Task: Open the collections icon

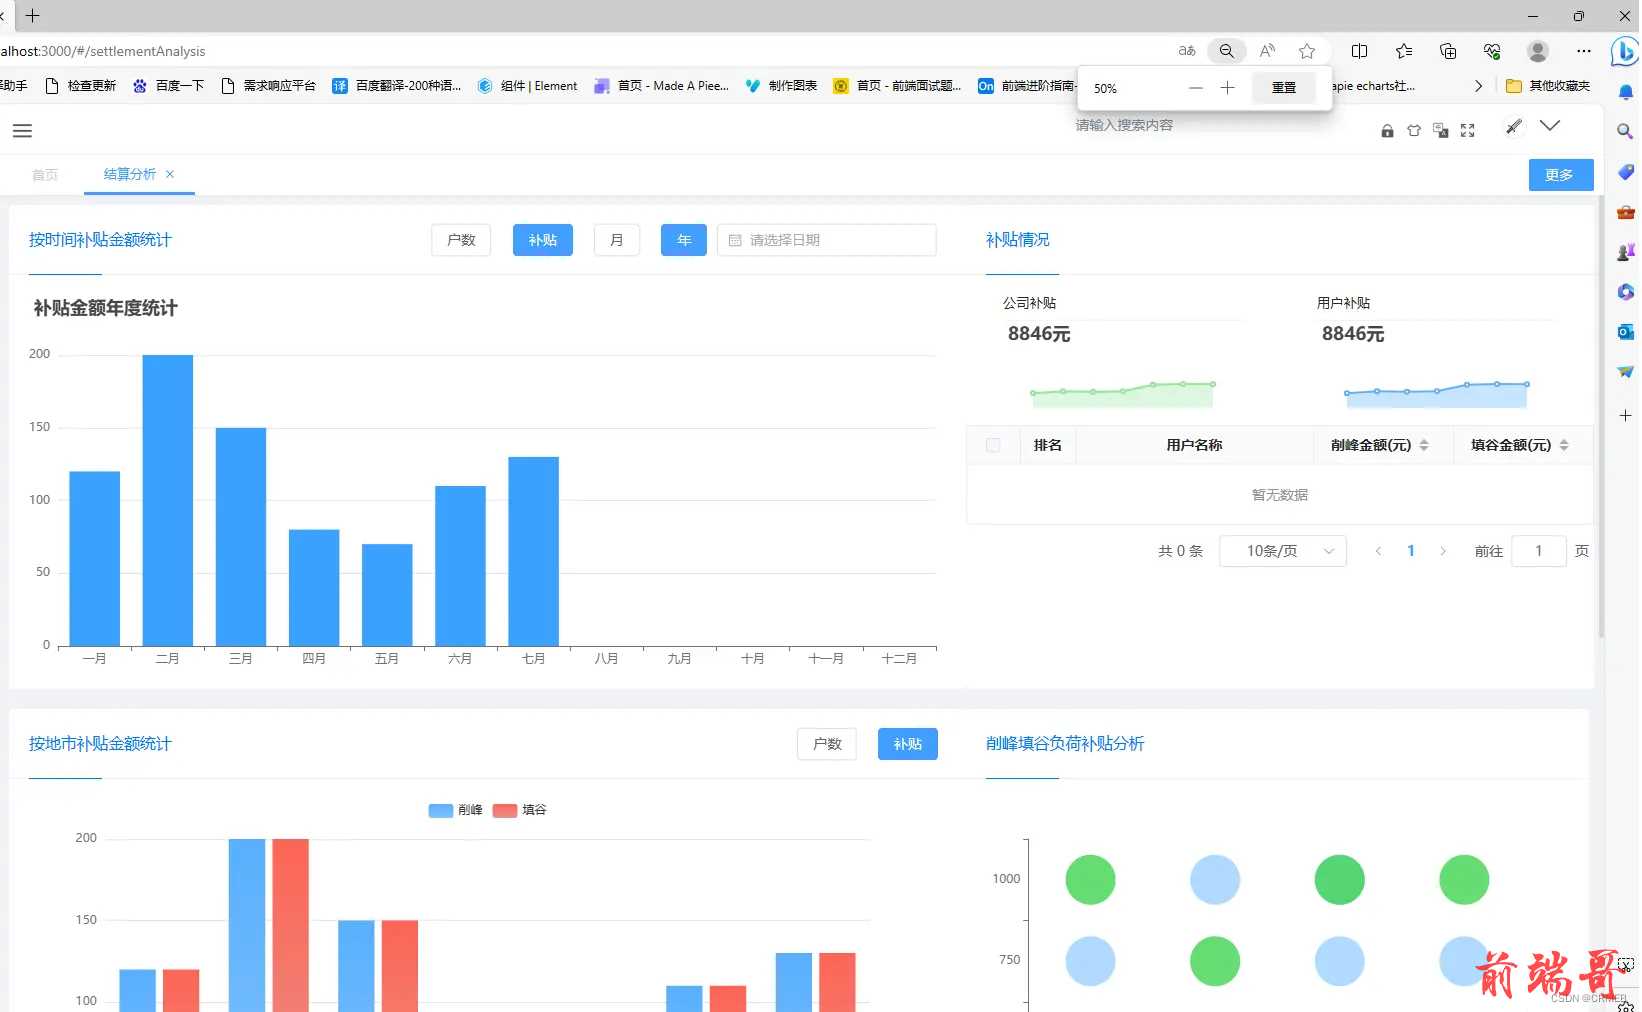Action: tap(1448, 51)
